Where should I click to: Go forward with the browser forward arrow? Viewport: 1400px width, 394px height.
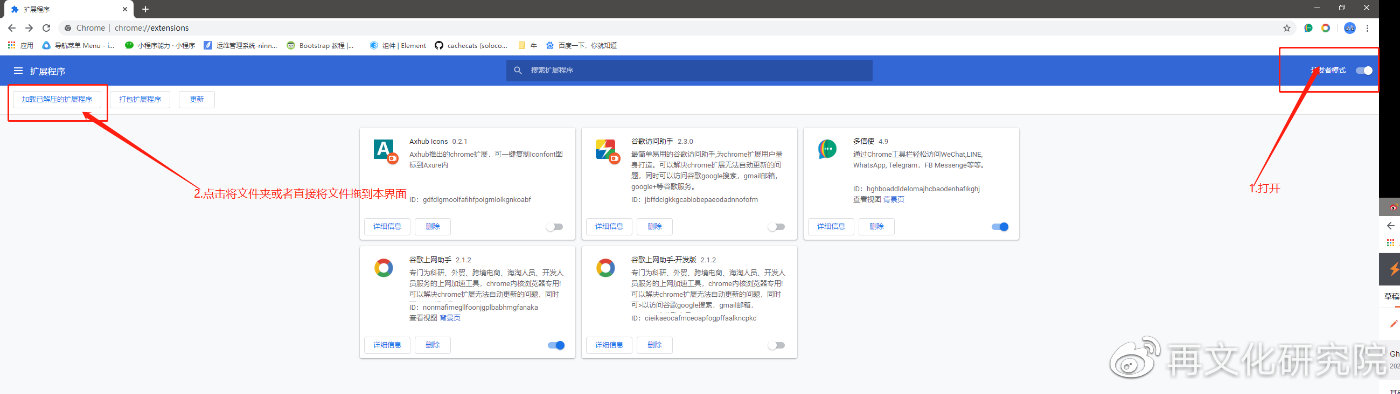click(29, 28)
